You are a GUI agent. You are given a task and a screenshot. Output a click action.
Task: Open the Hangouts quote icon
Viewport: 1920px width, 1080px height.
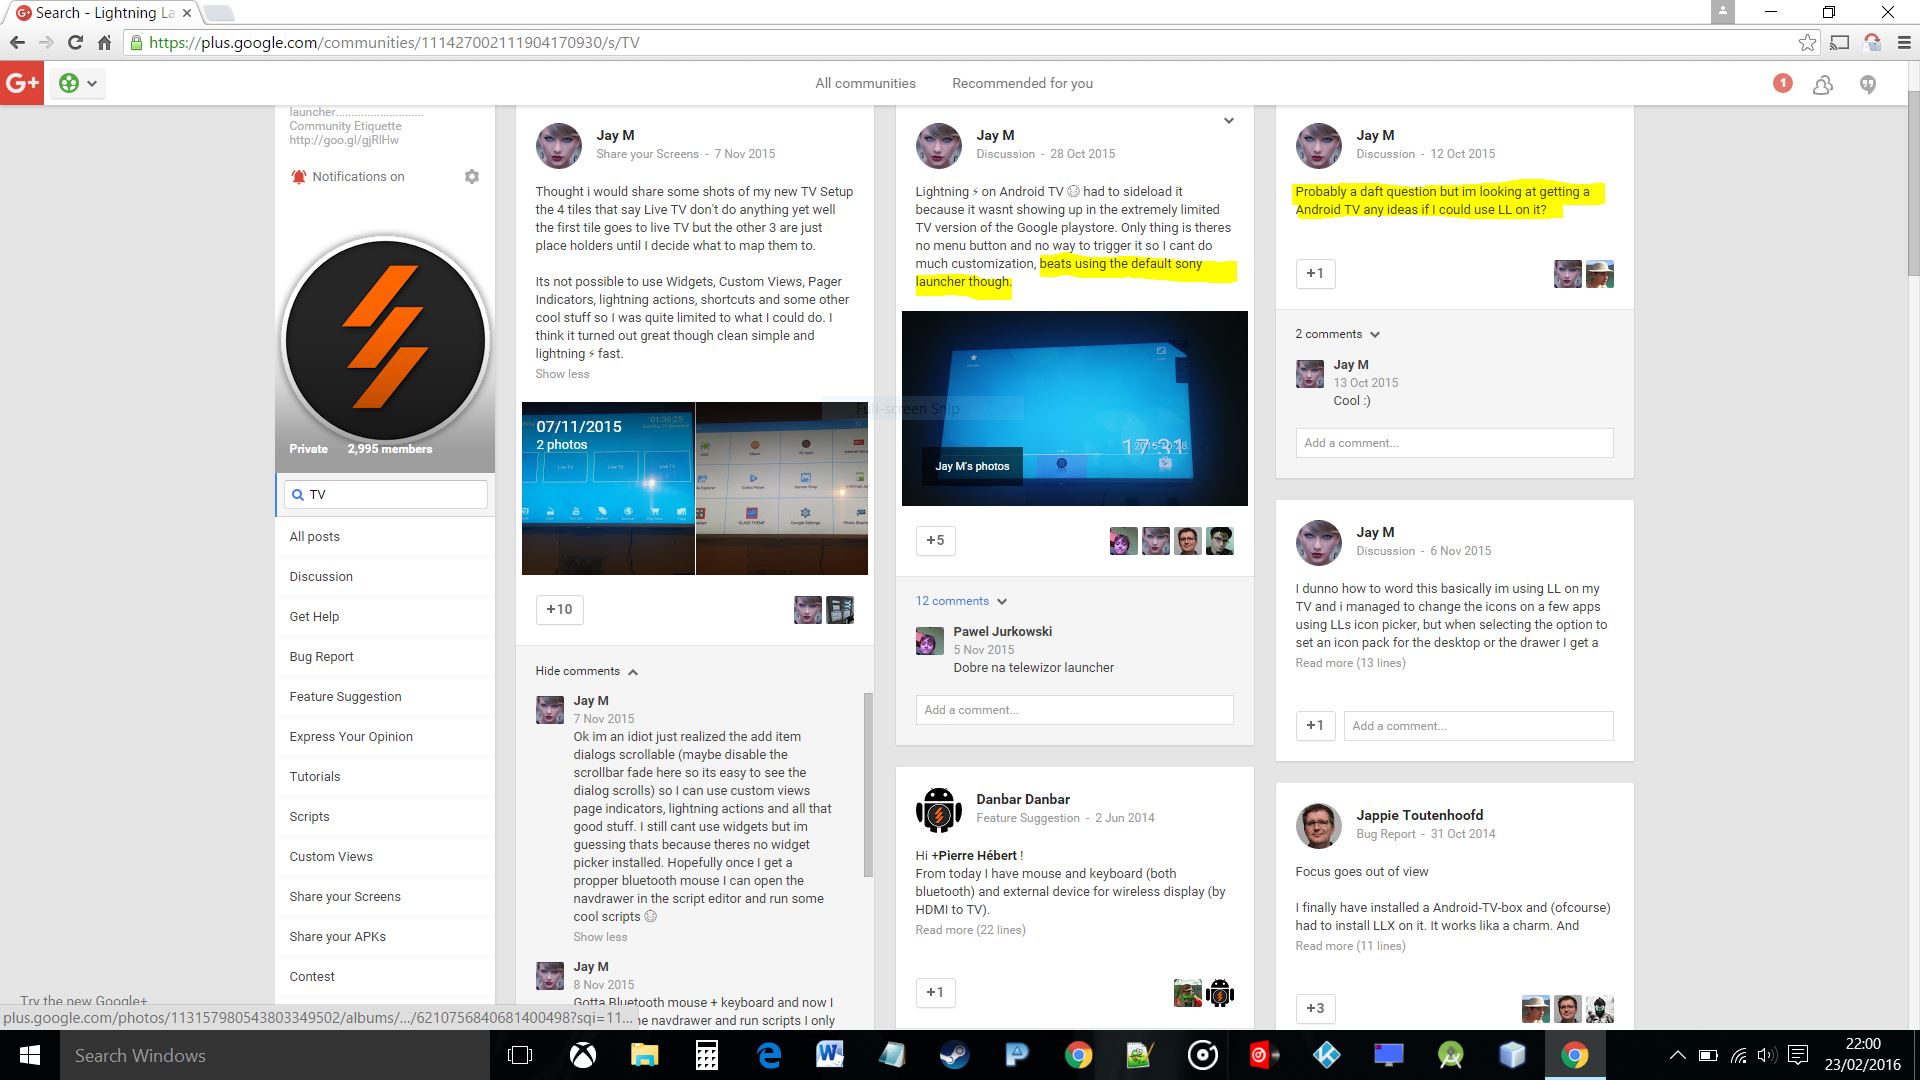(x=1867, y=85)
